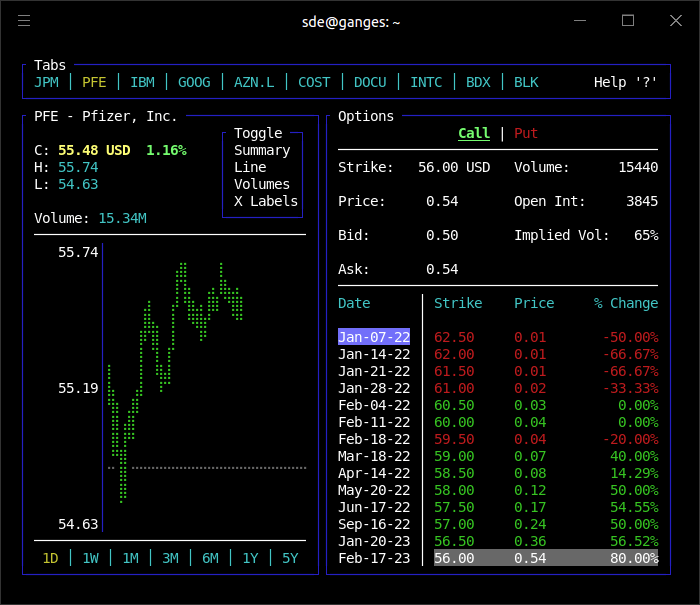Toggle Volumes display
Viewport: 700px width, 605px height.
[262, 184]
